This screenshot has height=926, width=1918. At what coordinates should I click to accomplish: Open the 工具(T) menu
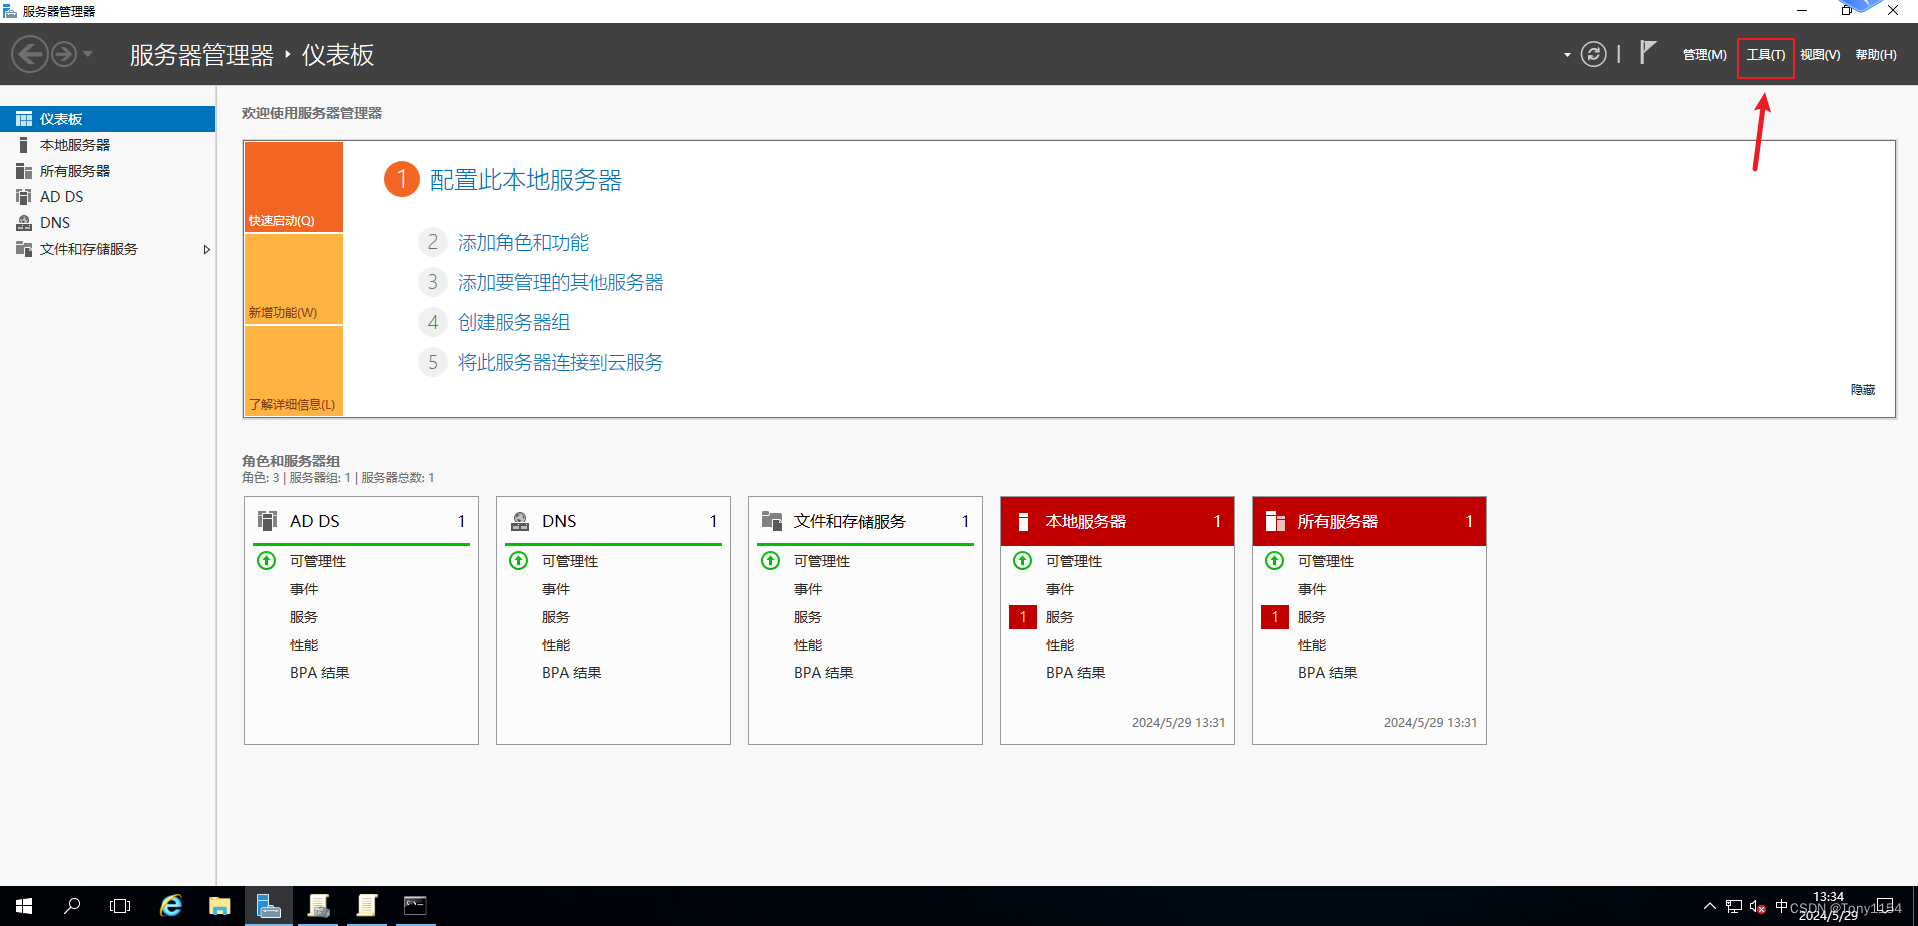[1765, 55]
